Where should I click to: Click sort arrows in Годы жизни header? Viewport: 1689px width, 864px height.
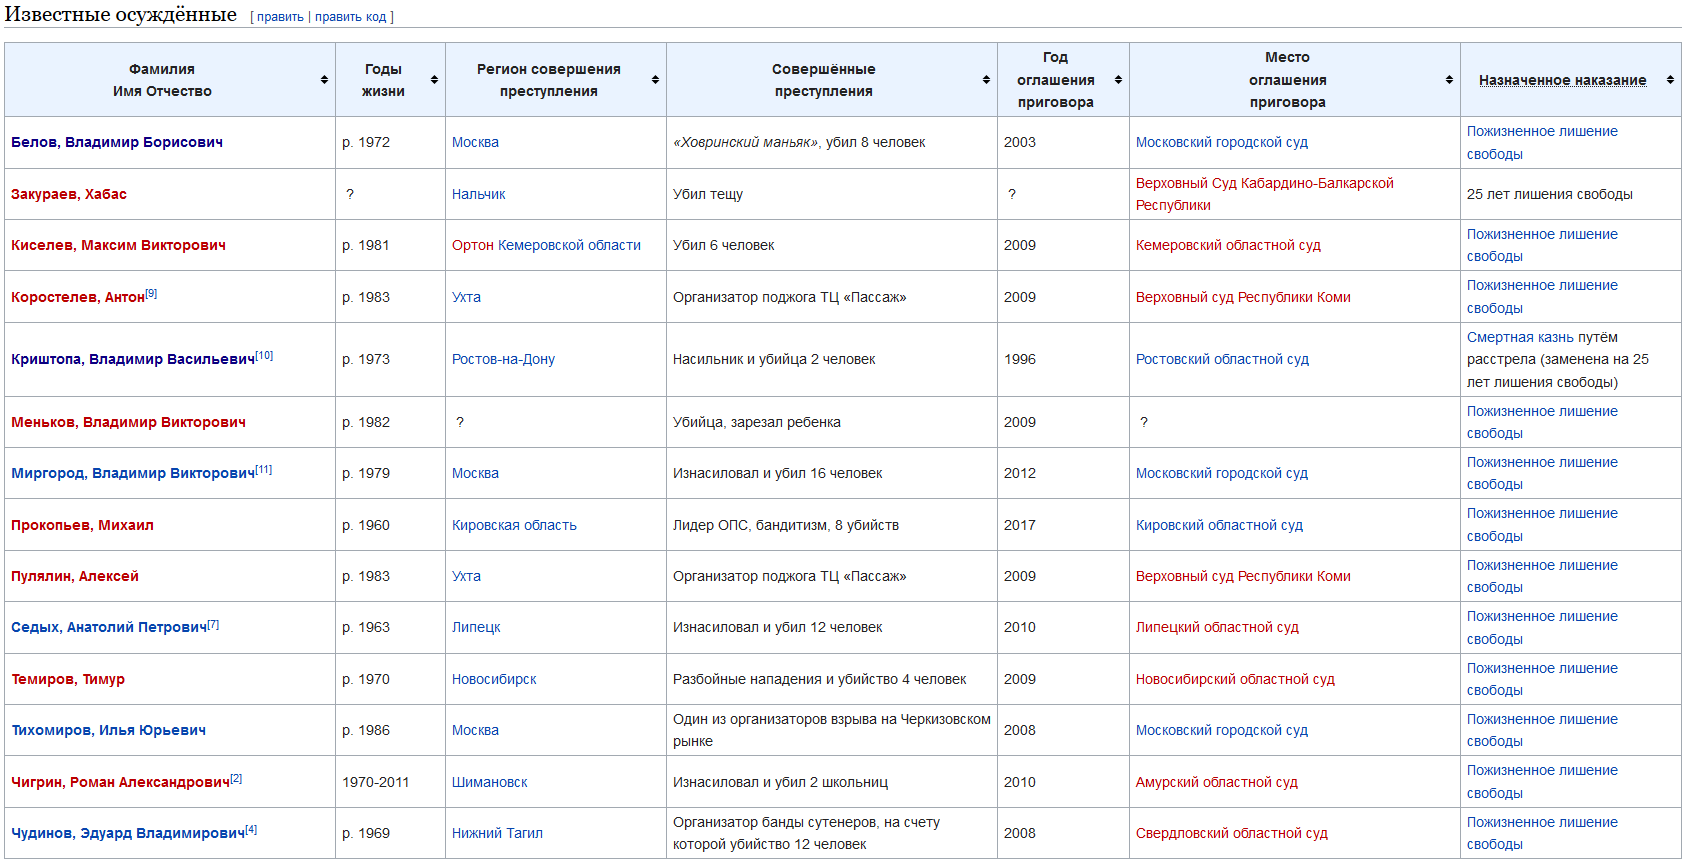(x=434, y=80)
